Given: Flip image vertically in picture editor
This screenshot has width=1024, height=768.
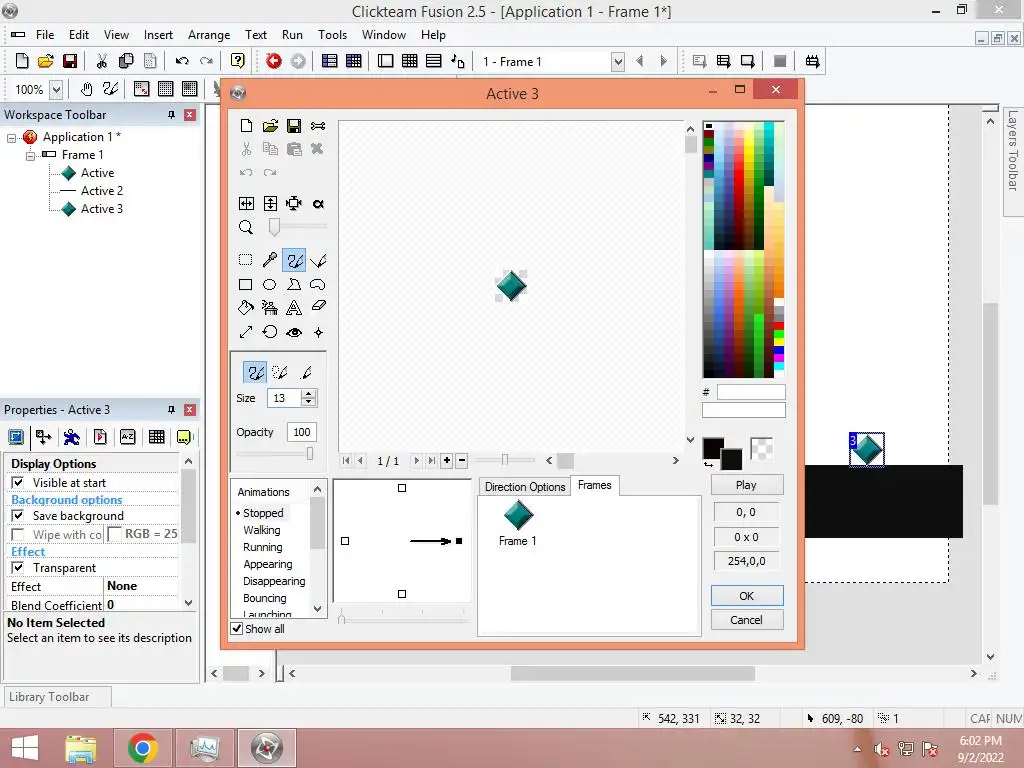Looking at the screenshot, I should pyautogui.click(x=270, y=204).
